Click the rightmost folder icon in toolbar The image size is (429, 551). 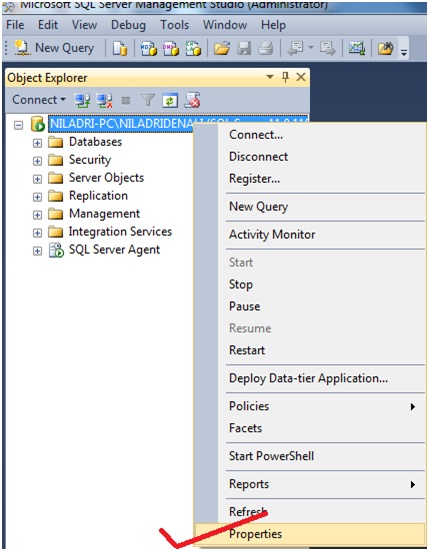point(385,48)
